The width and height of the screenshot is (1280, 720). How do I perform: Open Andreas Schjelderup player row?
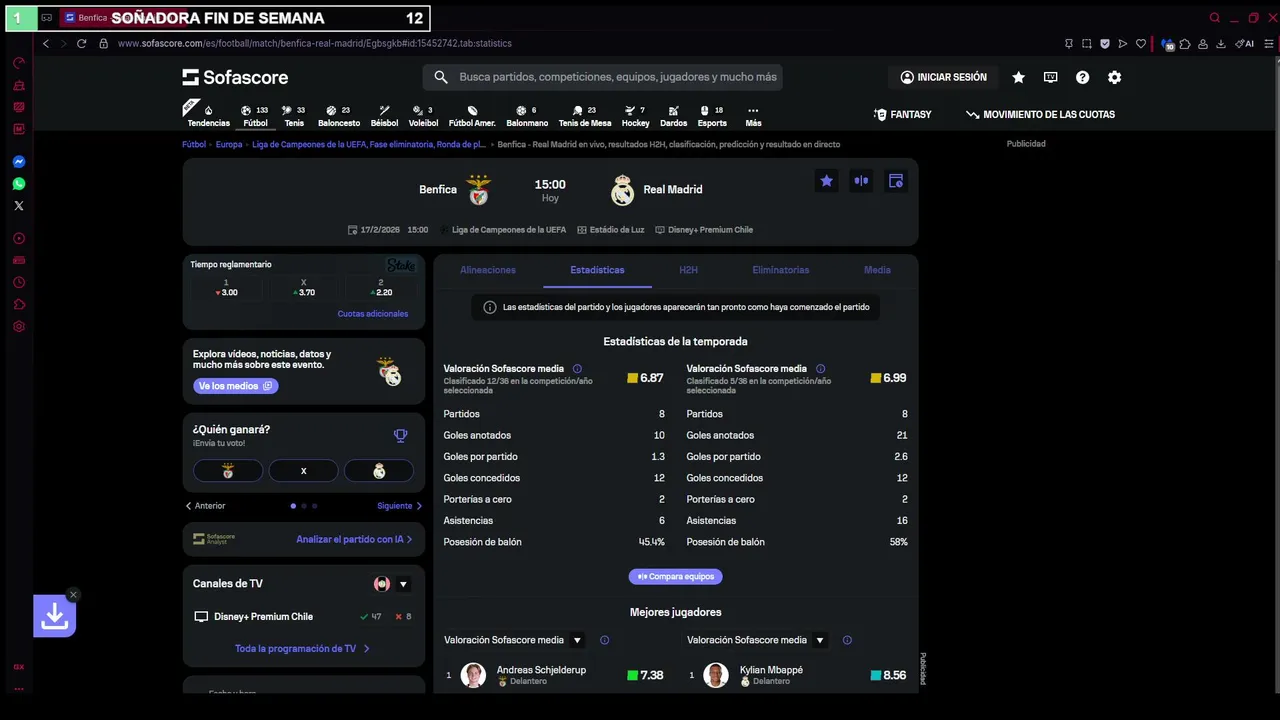pyautogui.click(x=554, y=675)
